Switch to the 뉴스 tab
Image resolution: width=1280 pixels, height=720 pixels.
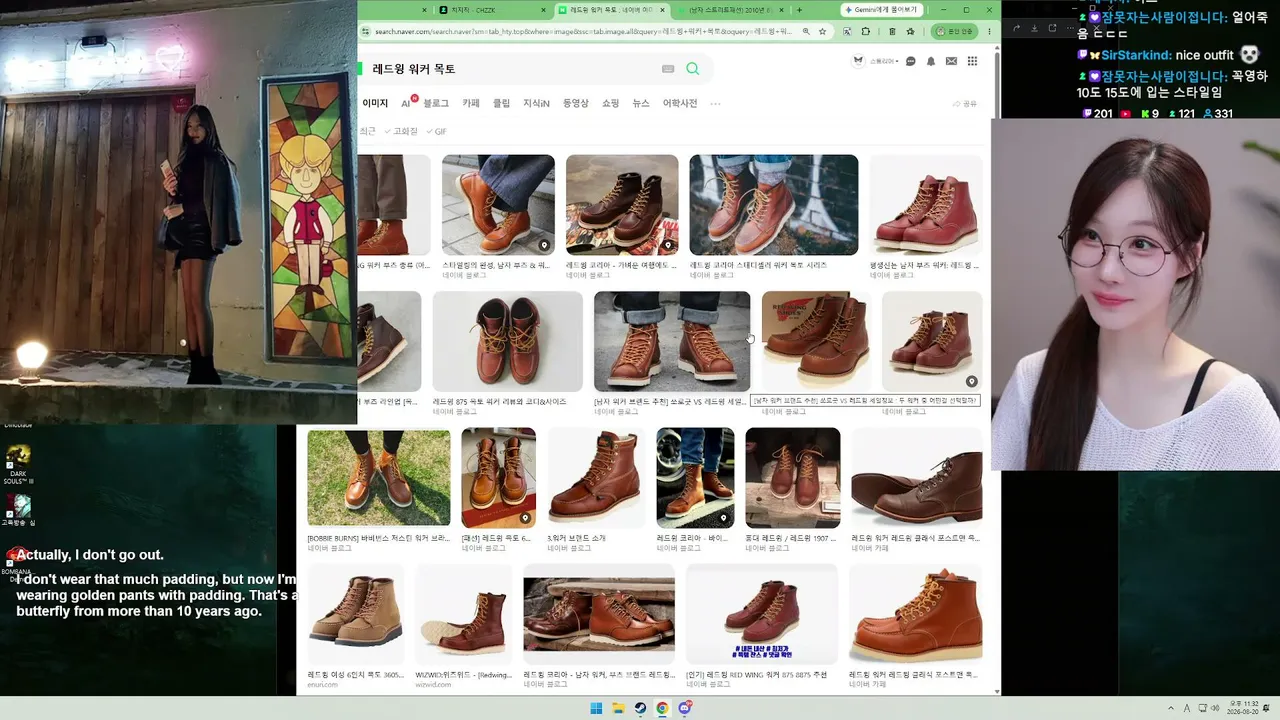(x=640, y=103)
